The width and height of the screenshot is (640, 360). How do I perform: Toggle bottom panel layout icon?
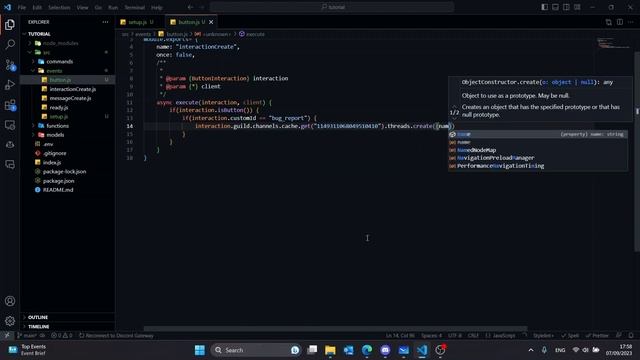(x=556, y=7)
